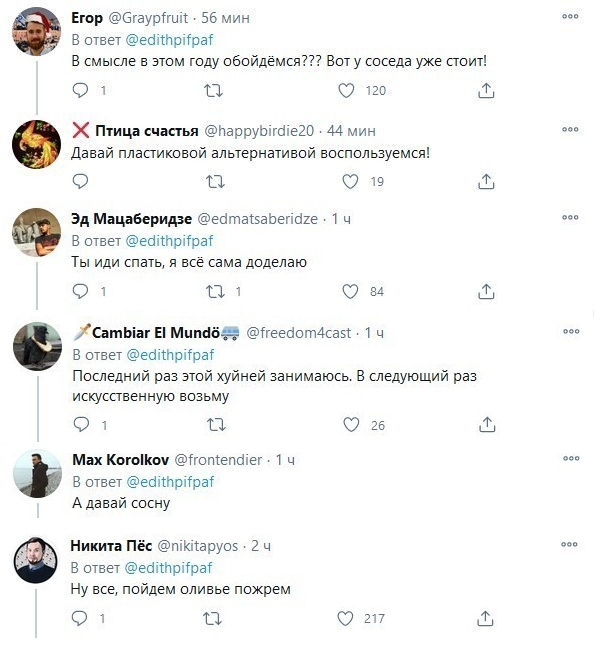Retweet Егор's reply about the neighbor

pyautogui.click(x=214, y=90)
